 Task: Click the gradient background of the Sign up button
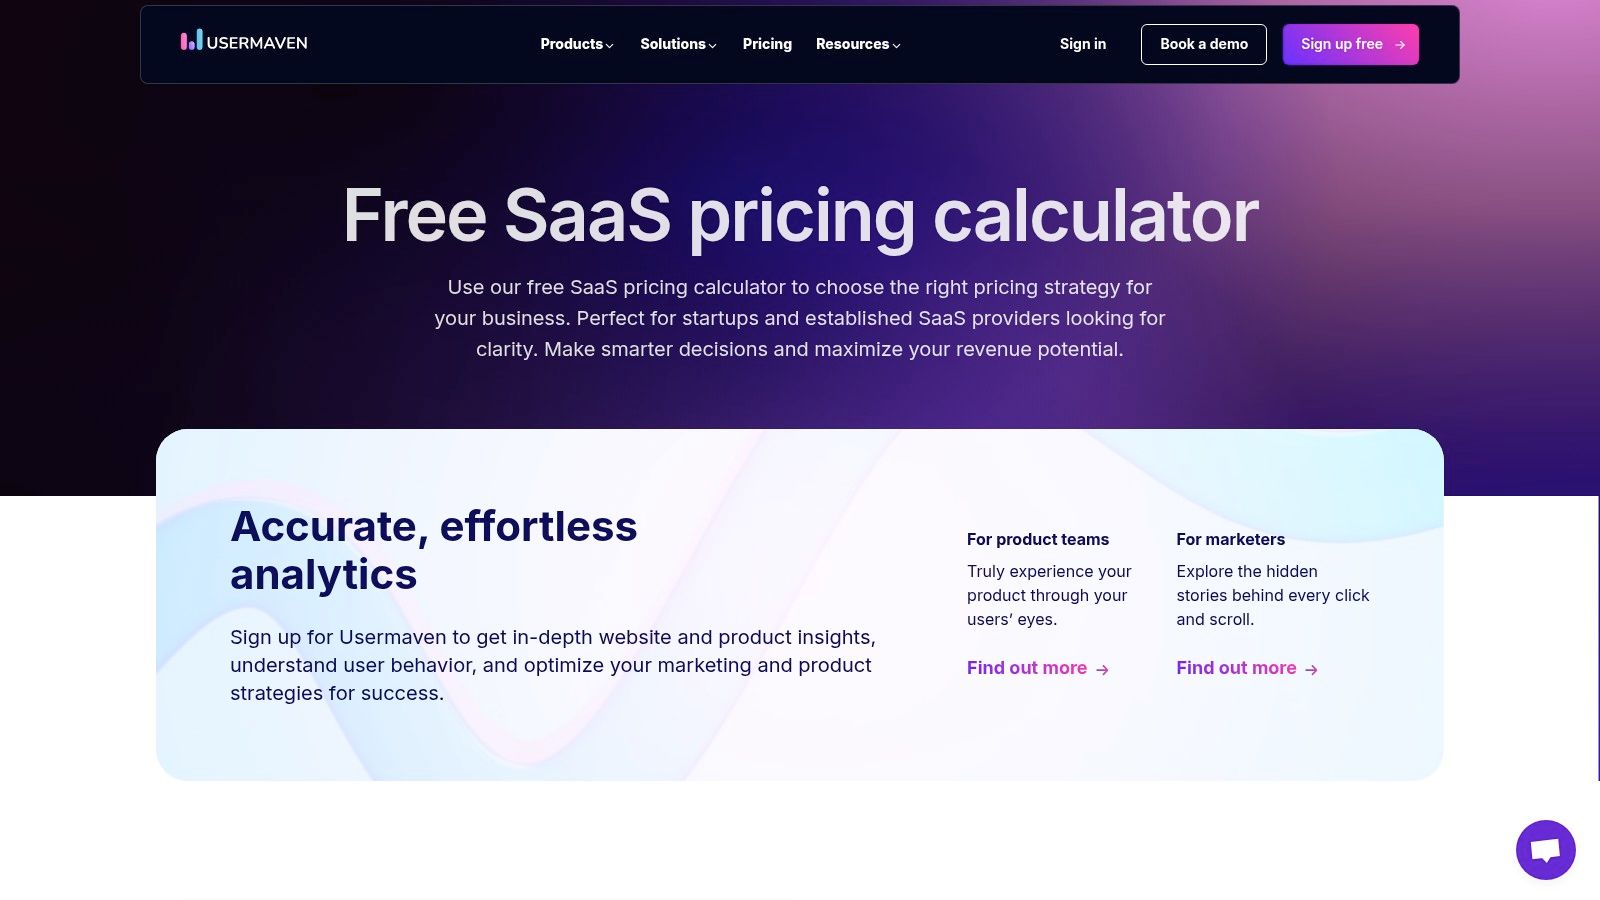1350,44
